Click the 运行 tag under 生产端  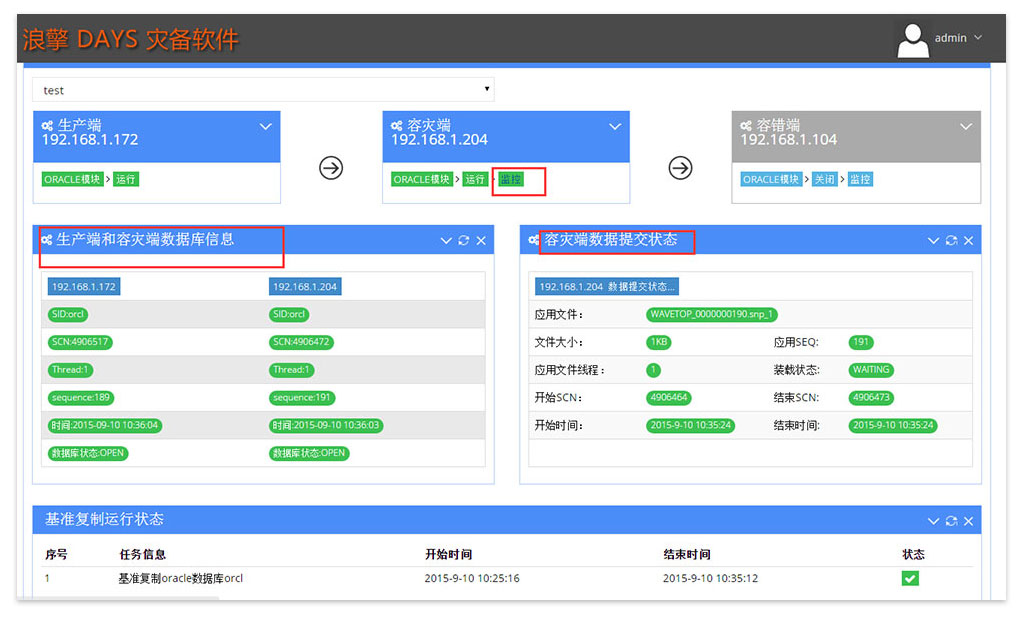[x=125, y=179]
